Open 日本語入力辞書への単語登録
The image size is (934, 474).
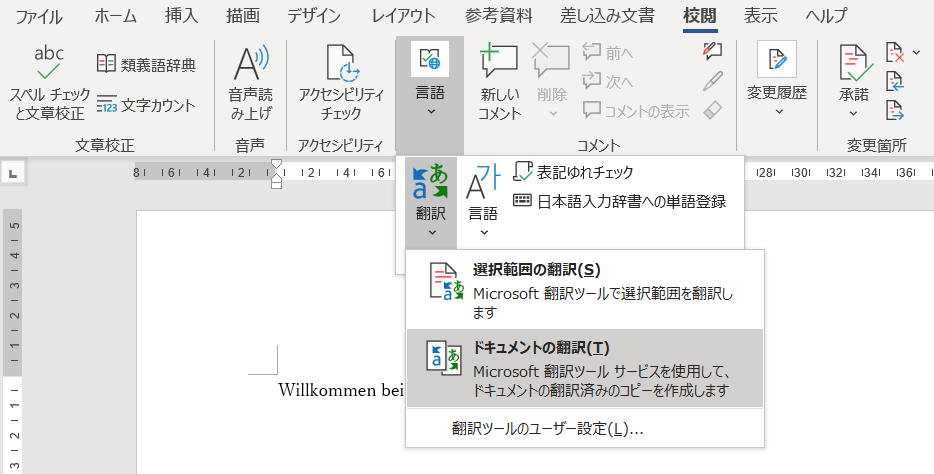coord(619,201)
